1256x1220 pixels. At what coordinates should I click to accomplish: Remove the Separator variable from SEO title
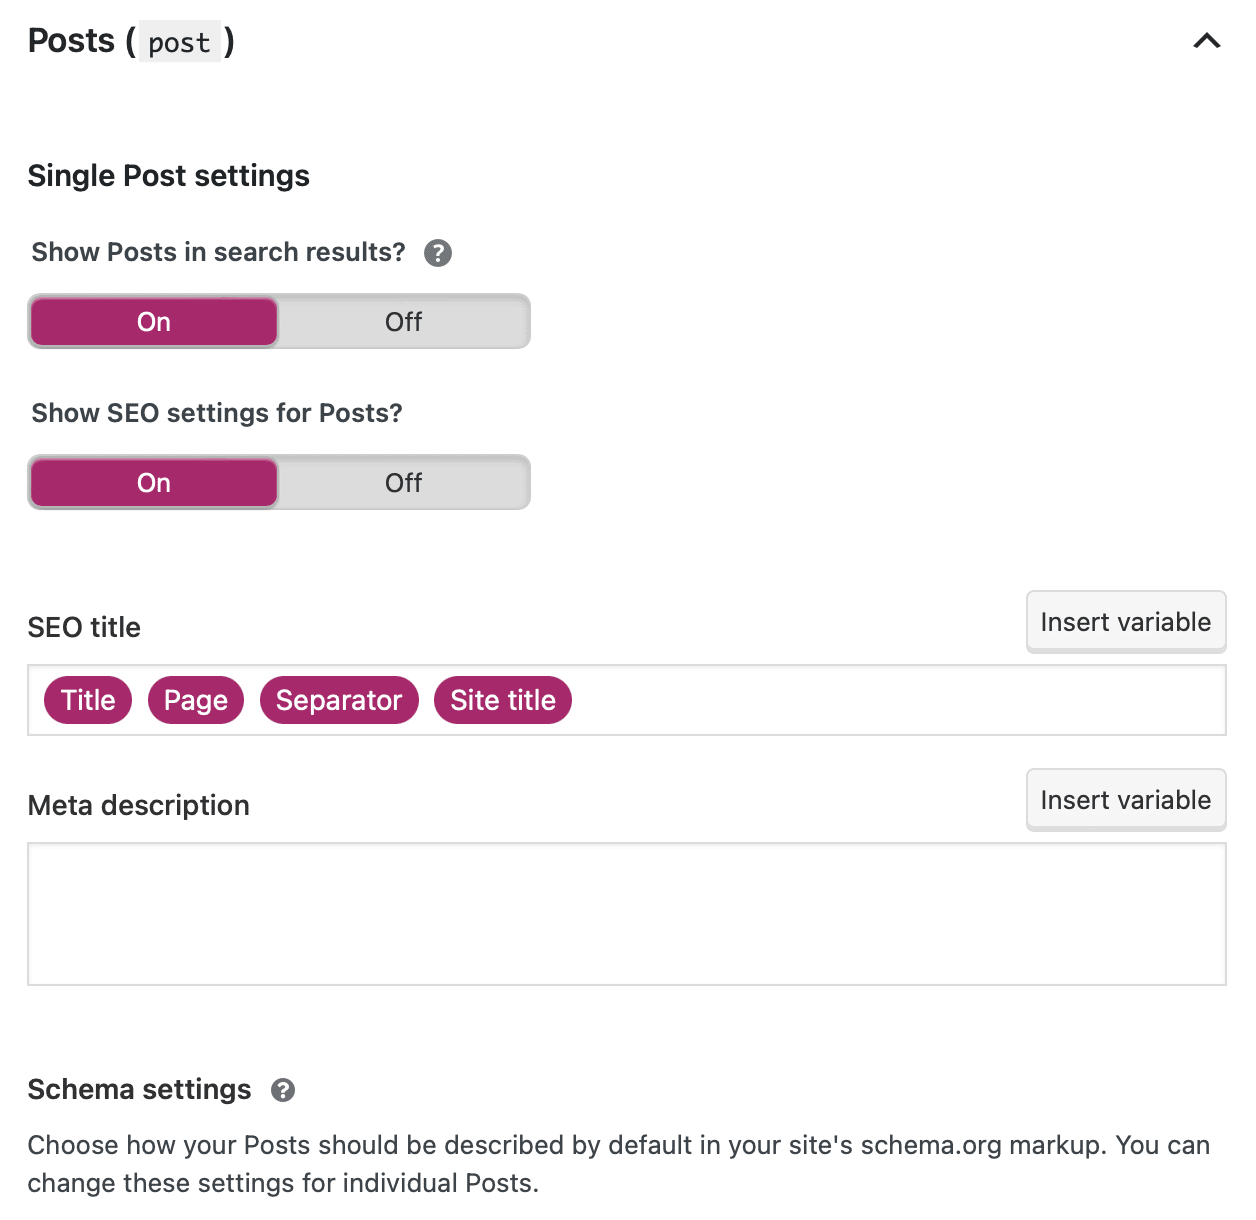coord(339,700)
